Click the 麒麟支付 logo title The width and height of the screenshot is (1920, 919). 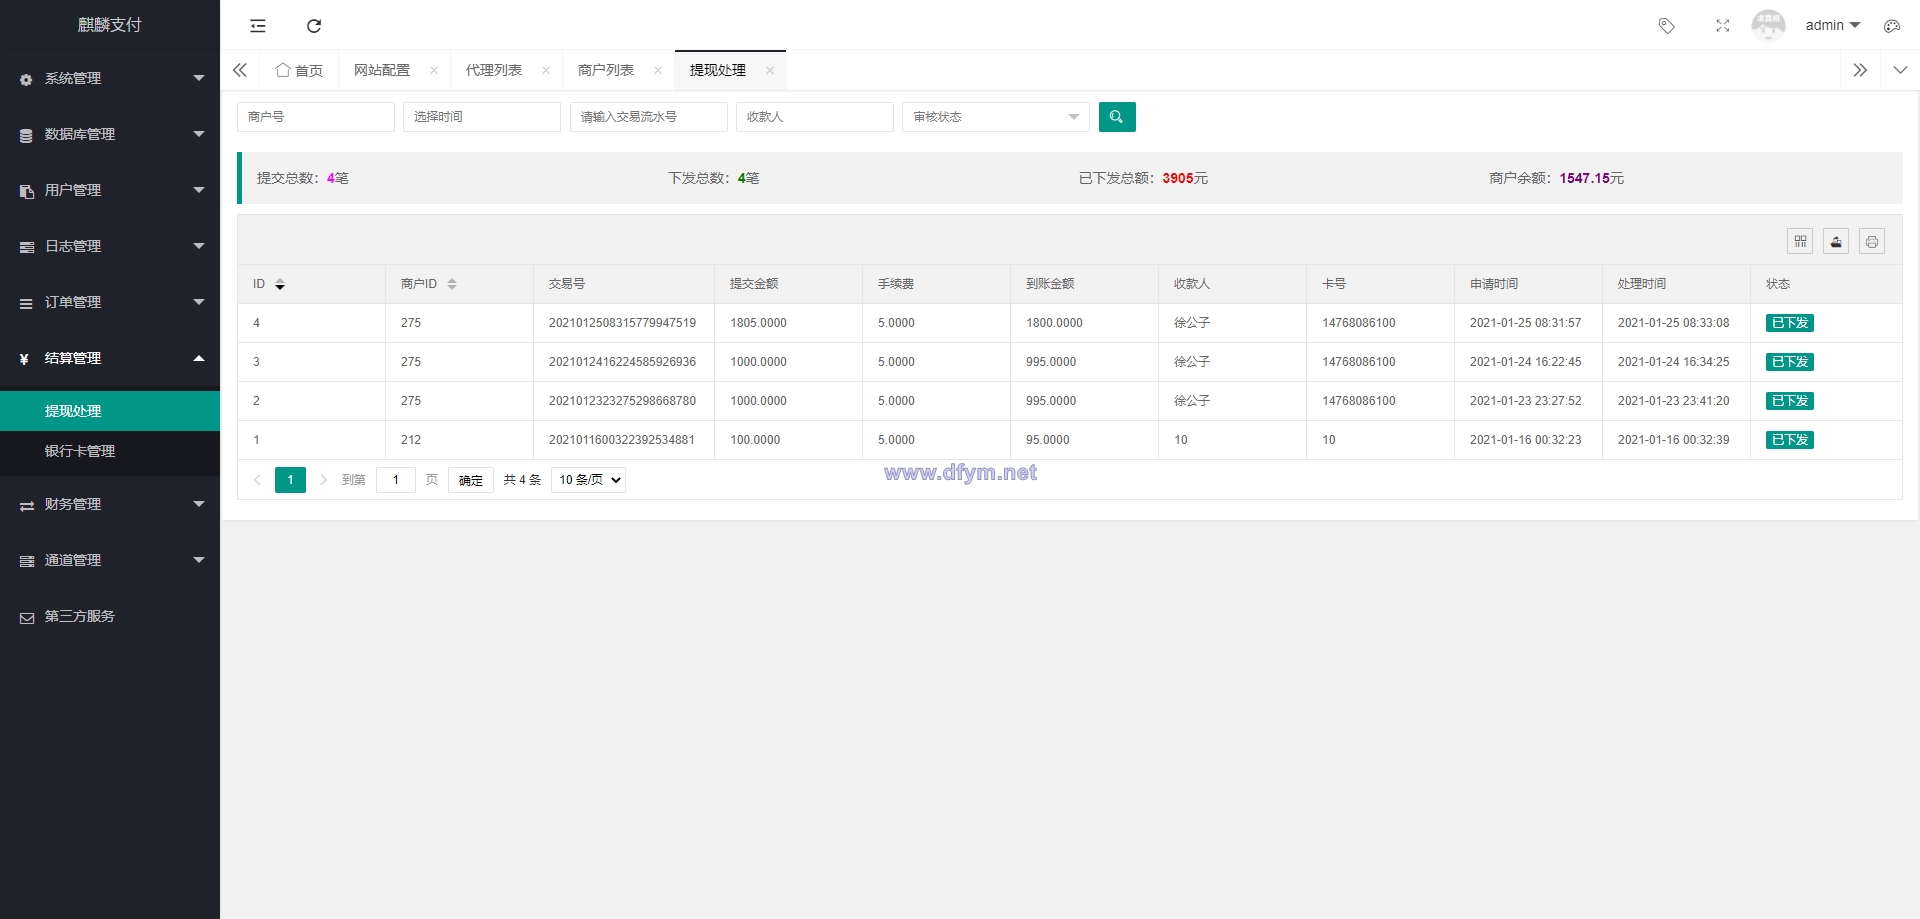[x=110, y=25]
